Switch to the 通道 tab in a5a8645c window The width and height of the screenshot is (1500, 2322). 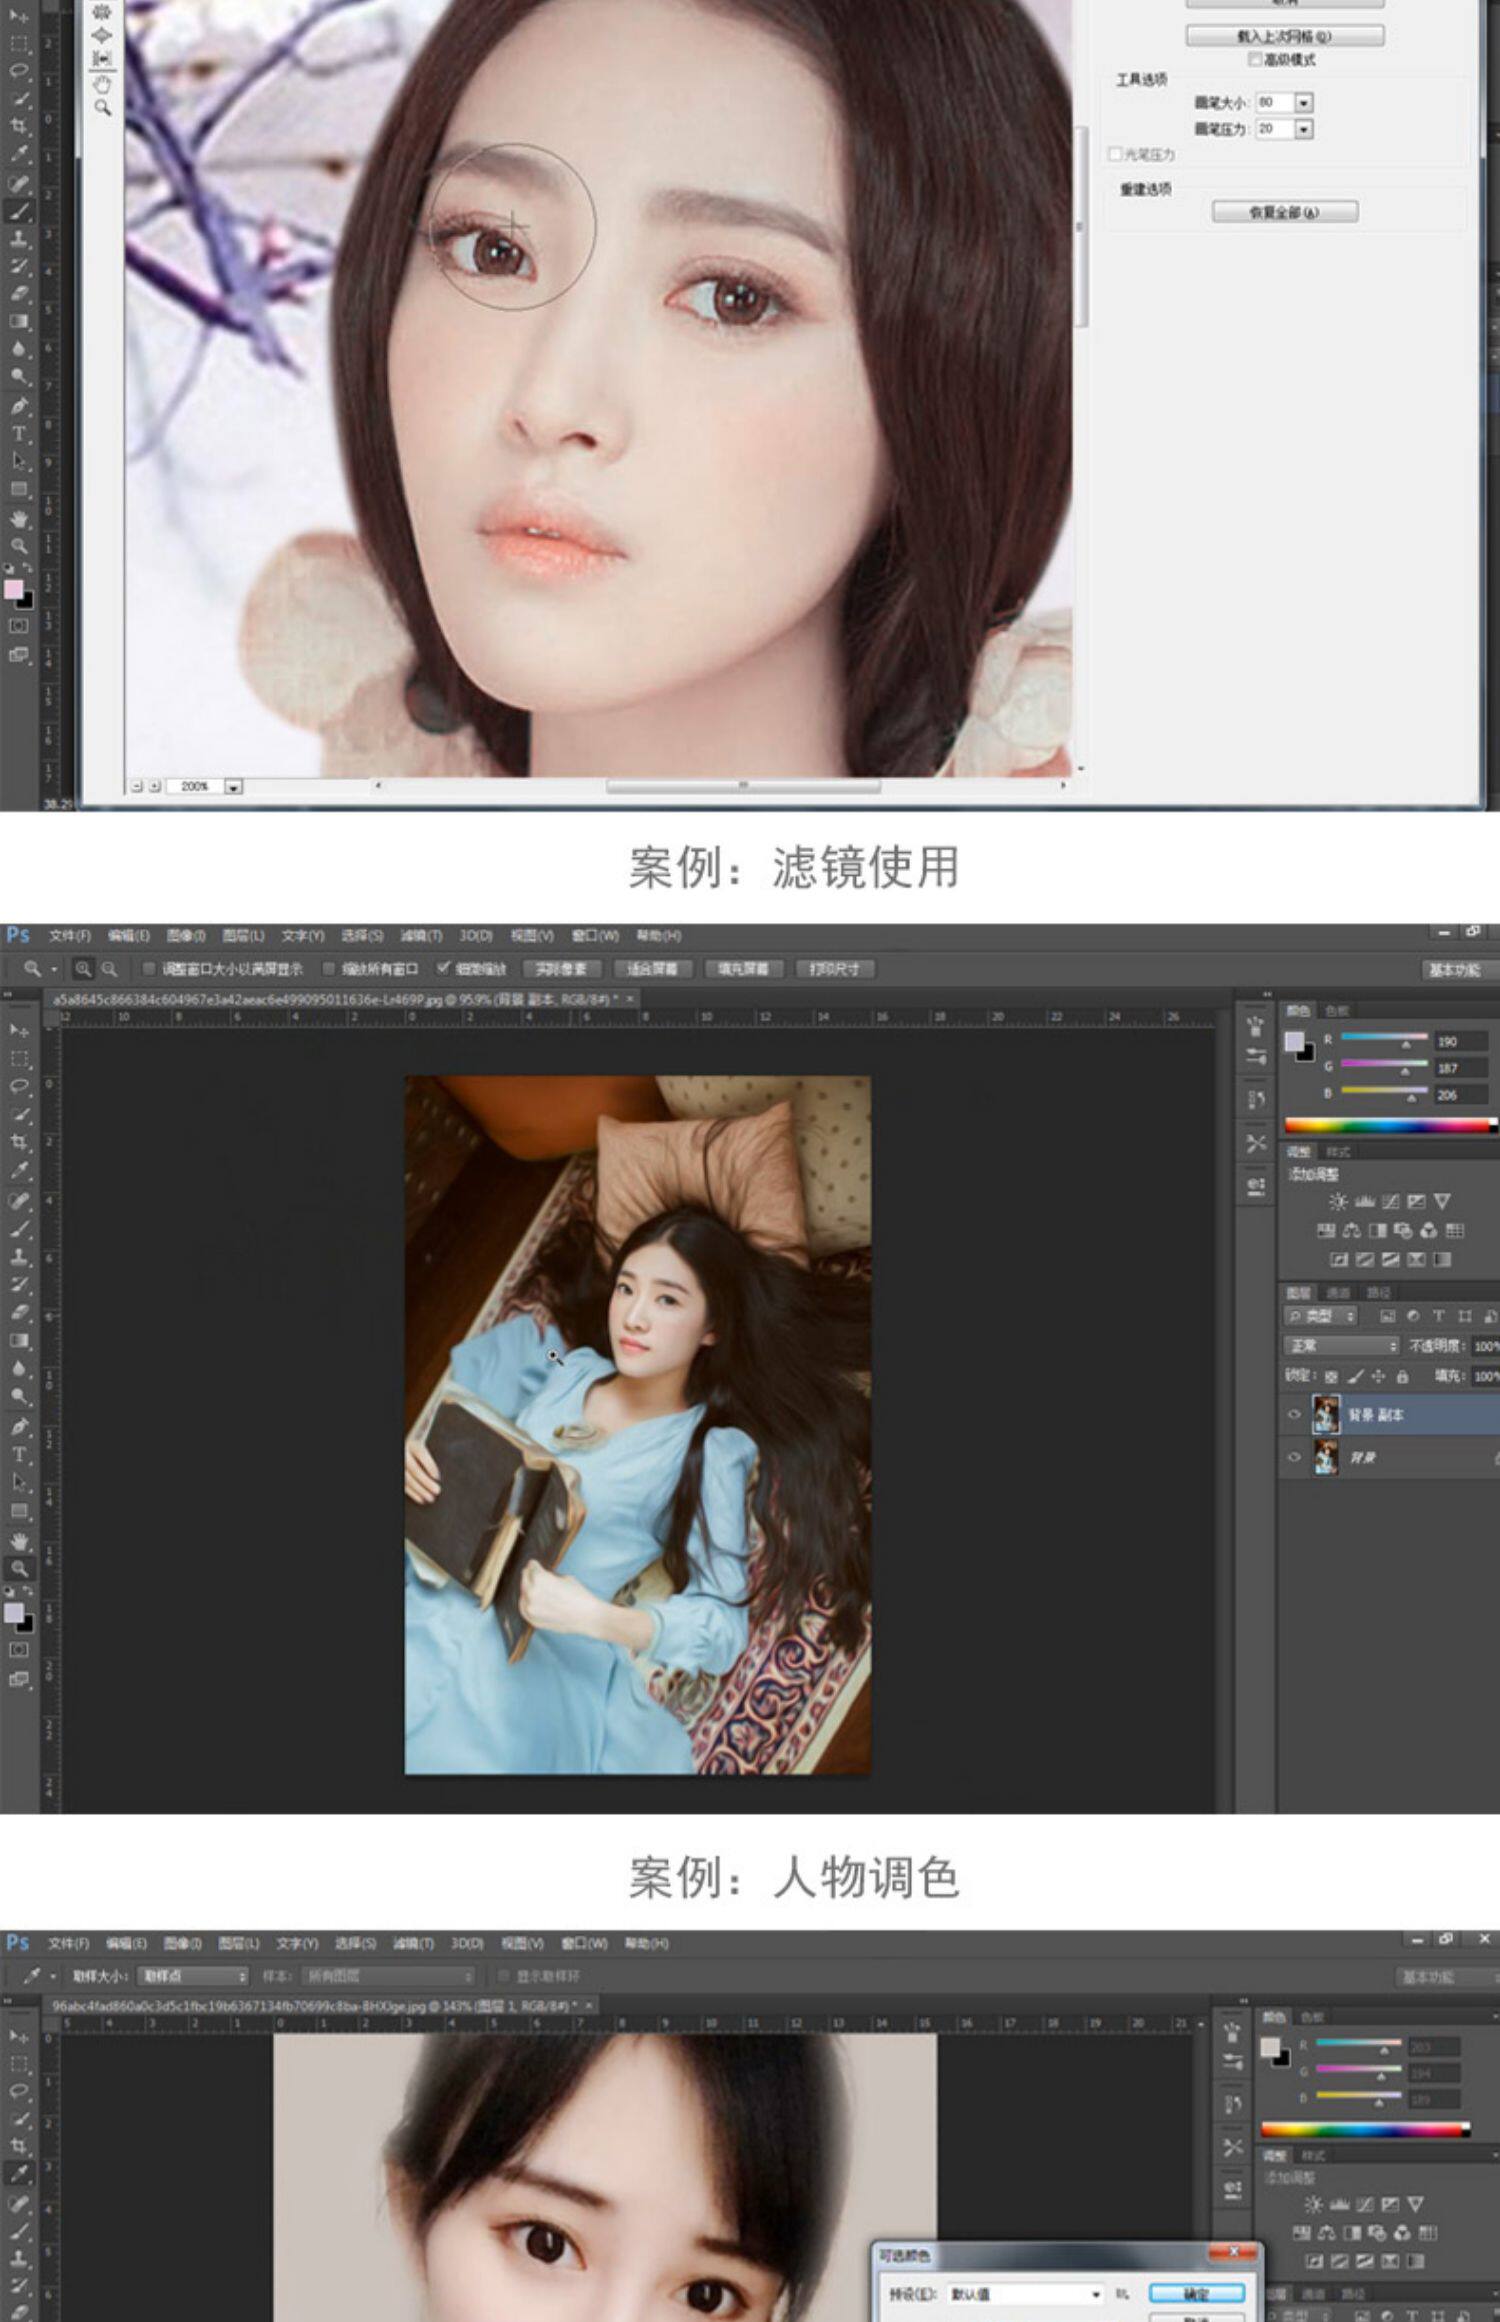[1338, 1293]
